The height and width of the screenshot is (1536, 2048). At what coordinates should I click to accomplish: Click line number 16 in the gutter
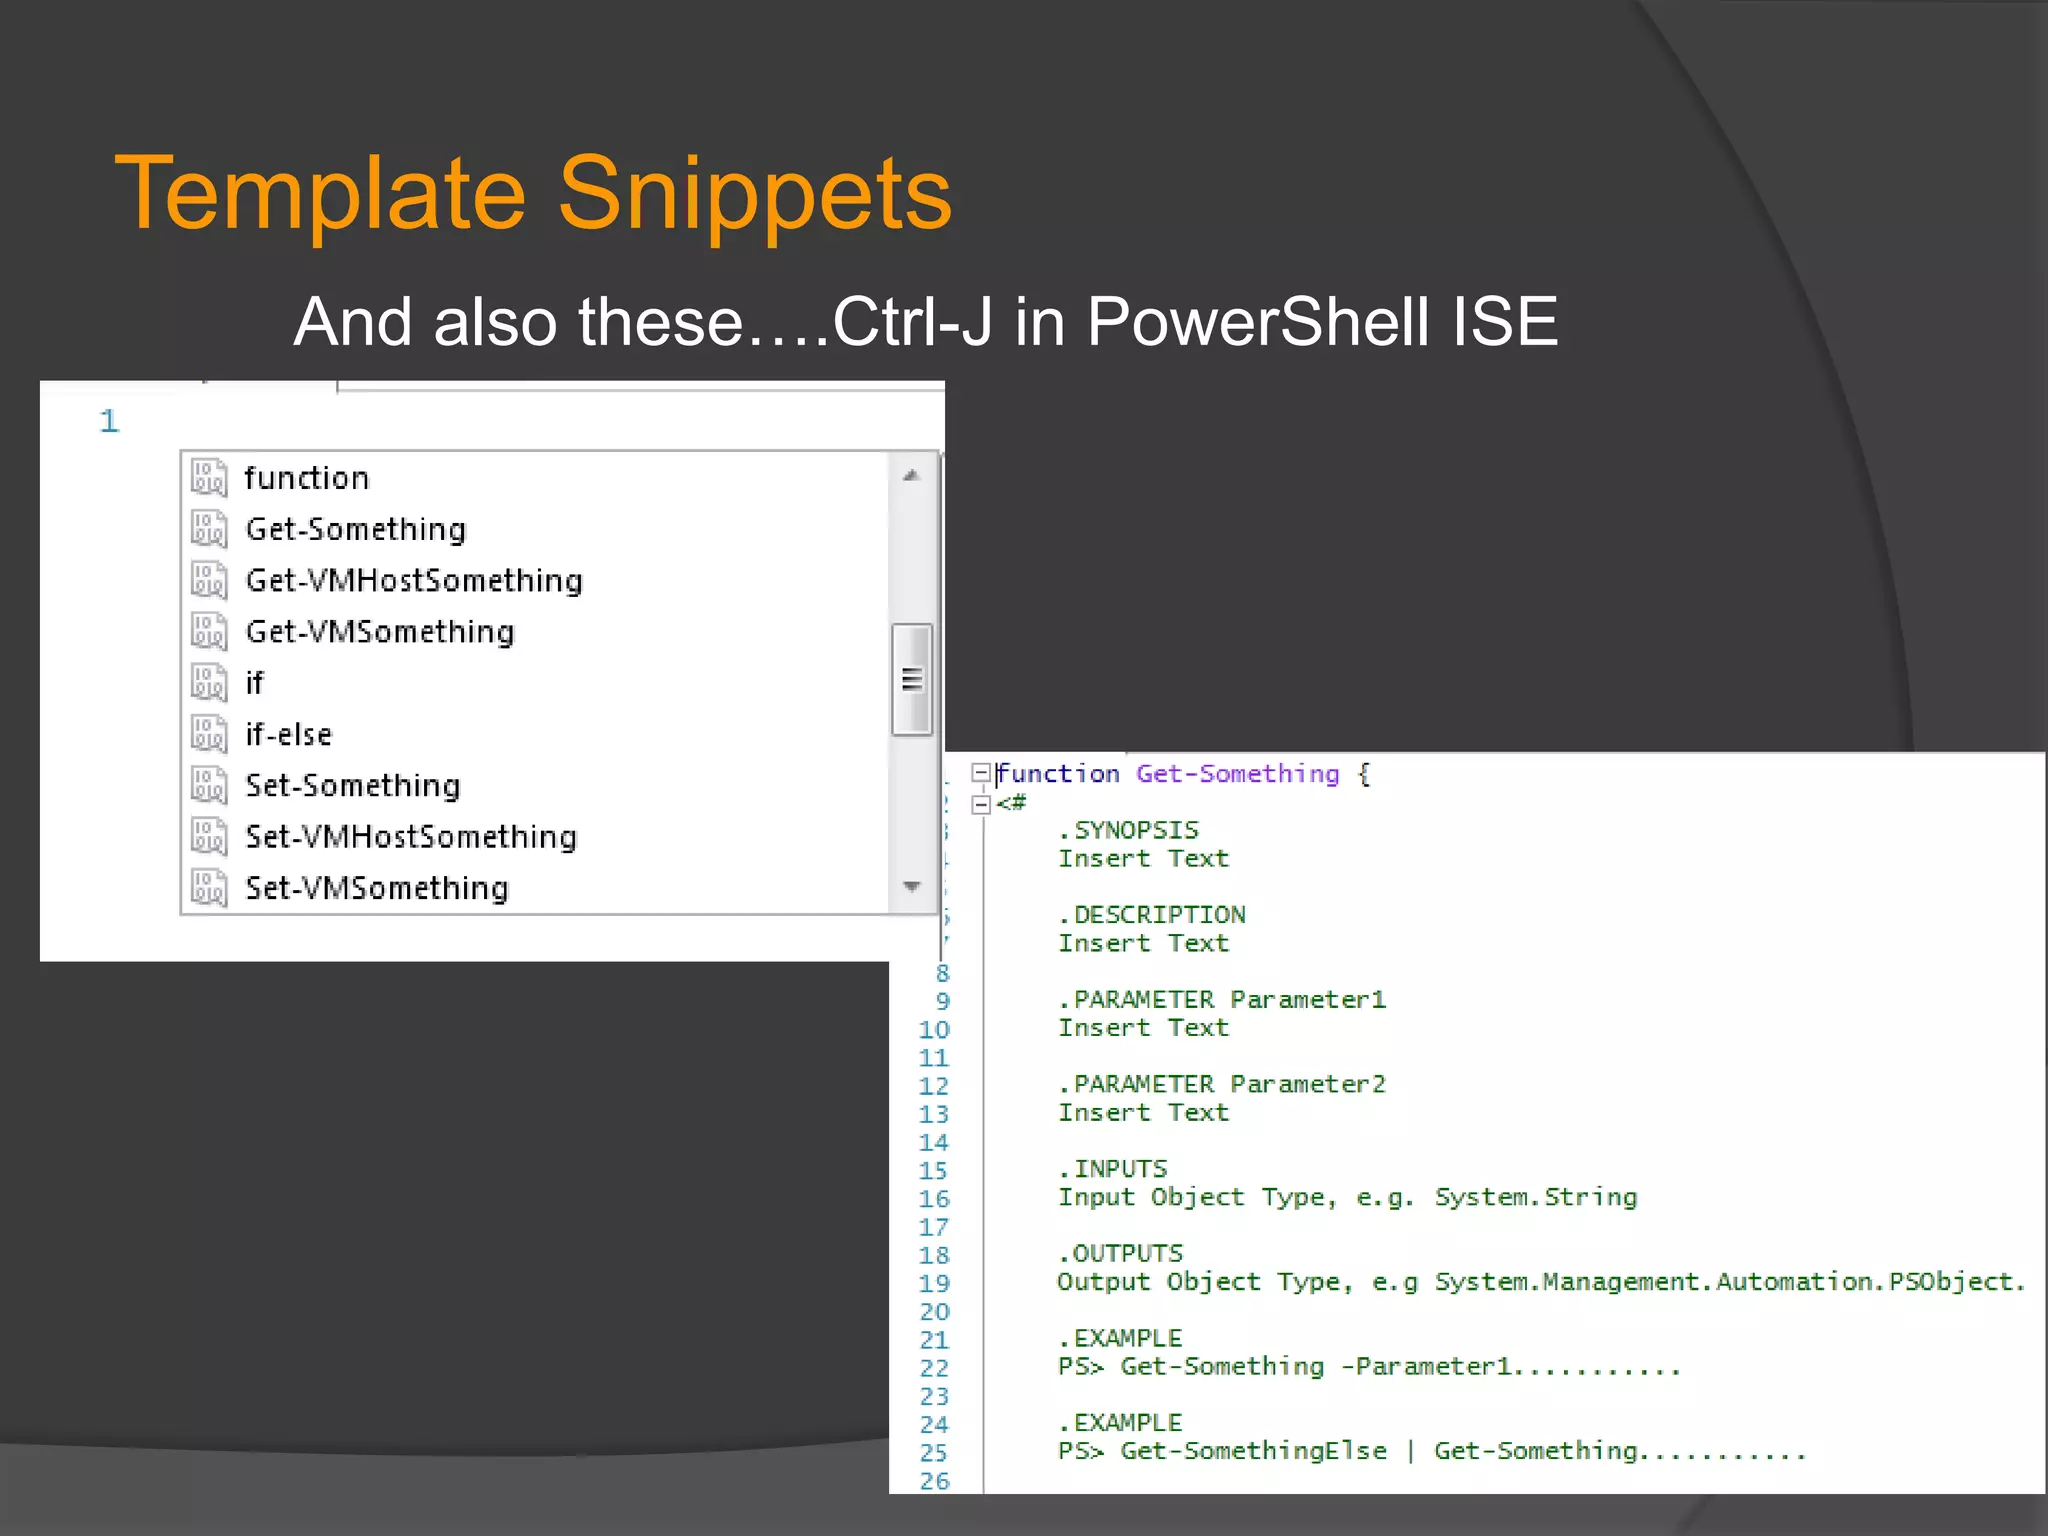click(x=934, y=1198)
